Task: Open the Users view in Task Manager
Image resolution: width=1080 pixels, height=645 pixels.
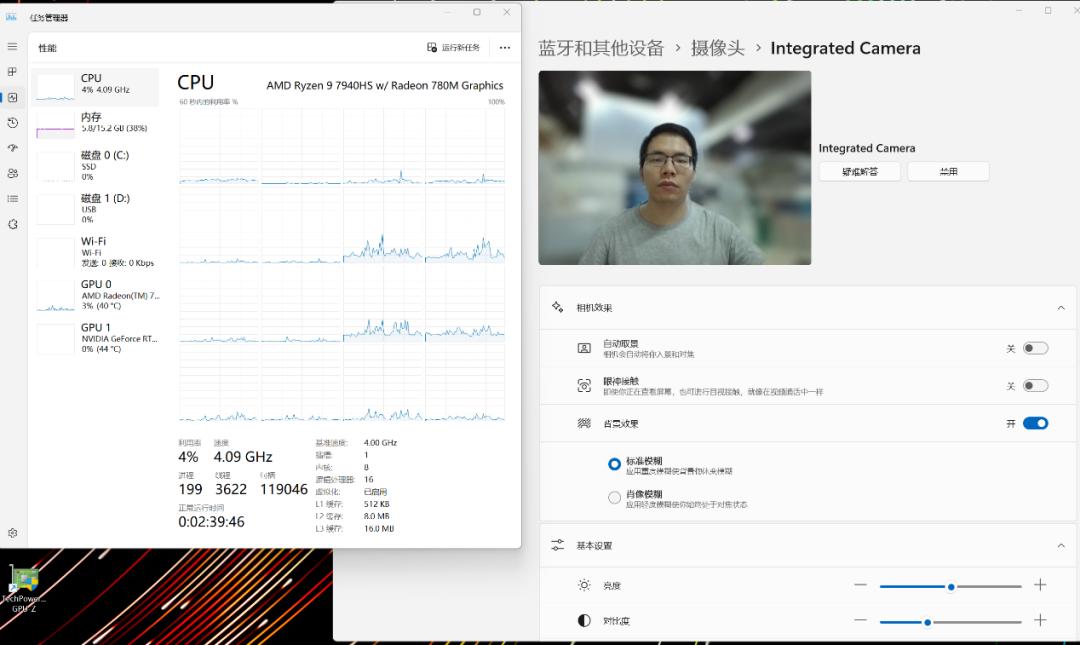Action: coord(13,173)
